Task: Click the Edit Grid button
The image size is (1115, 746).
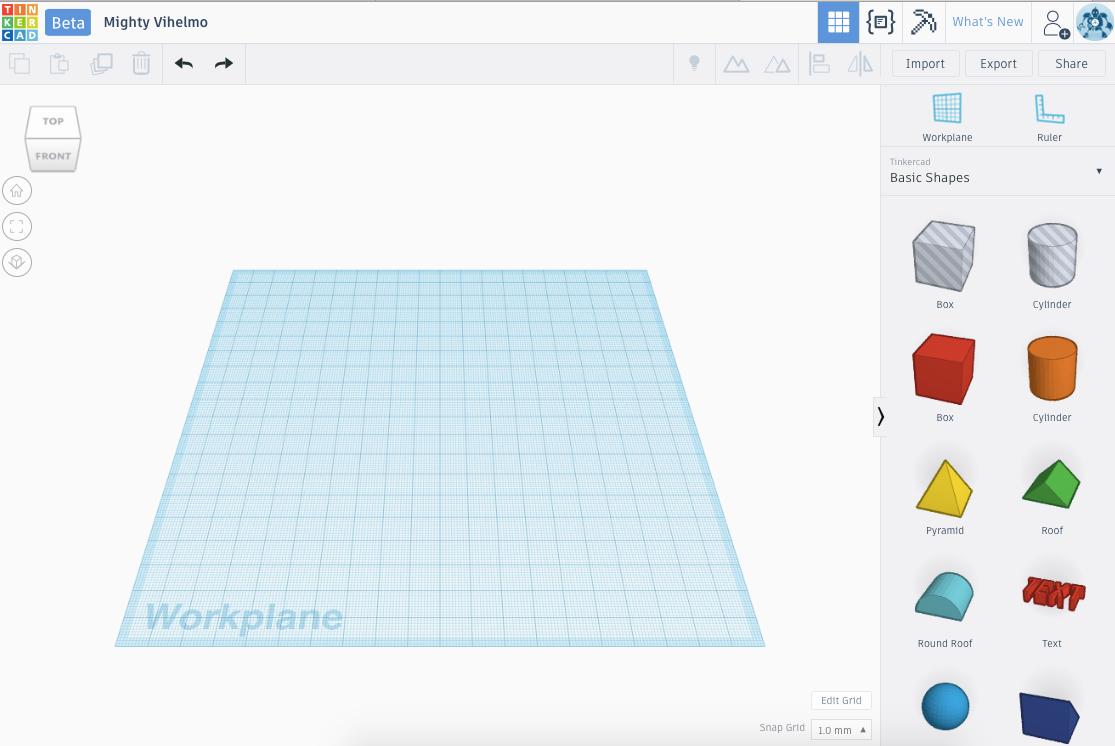Action: [840, 700]
